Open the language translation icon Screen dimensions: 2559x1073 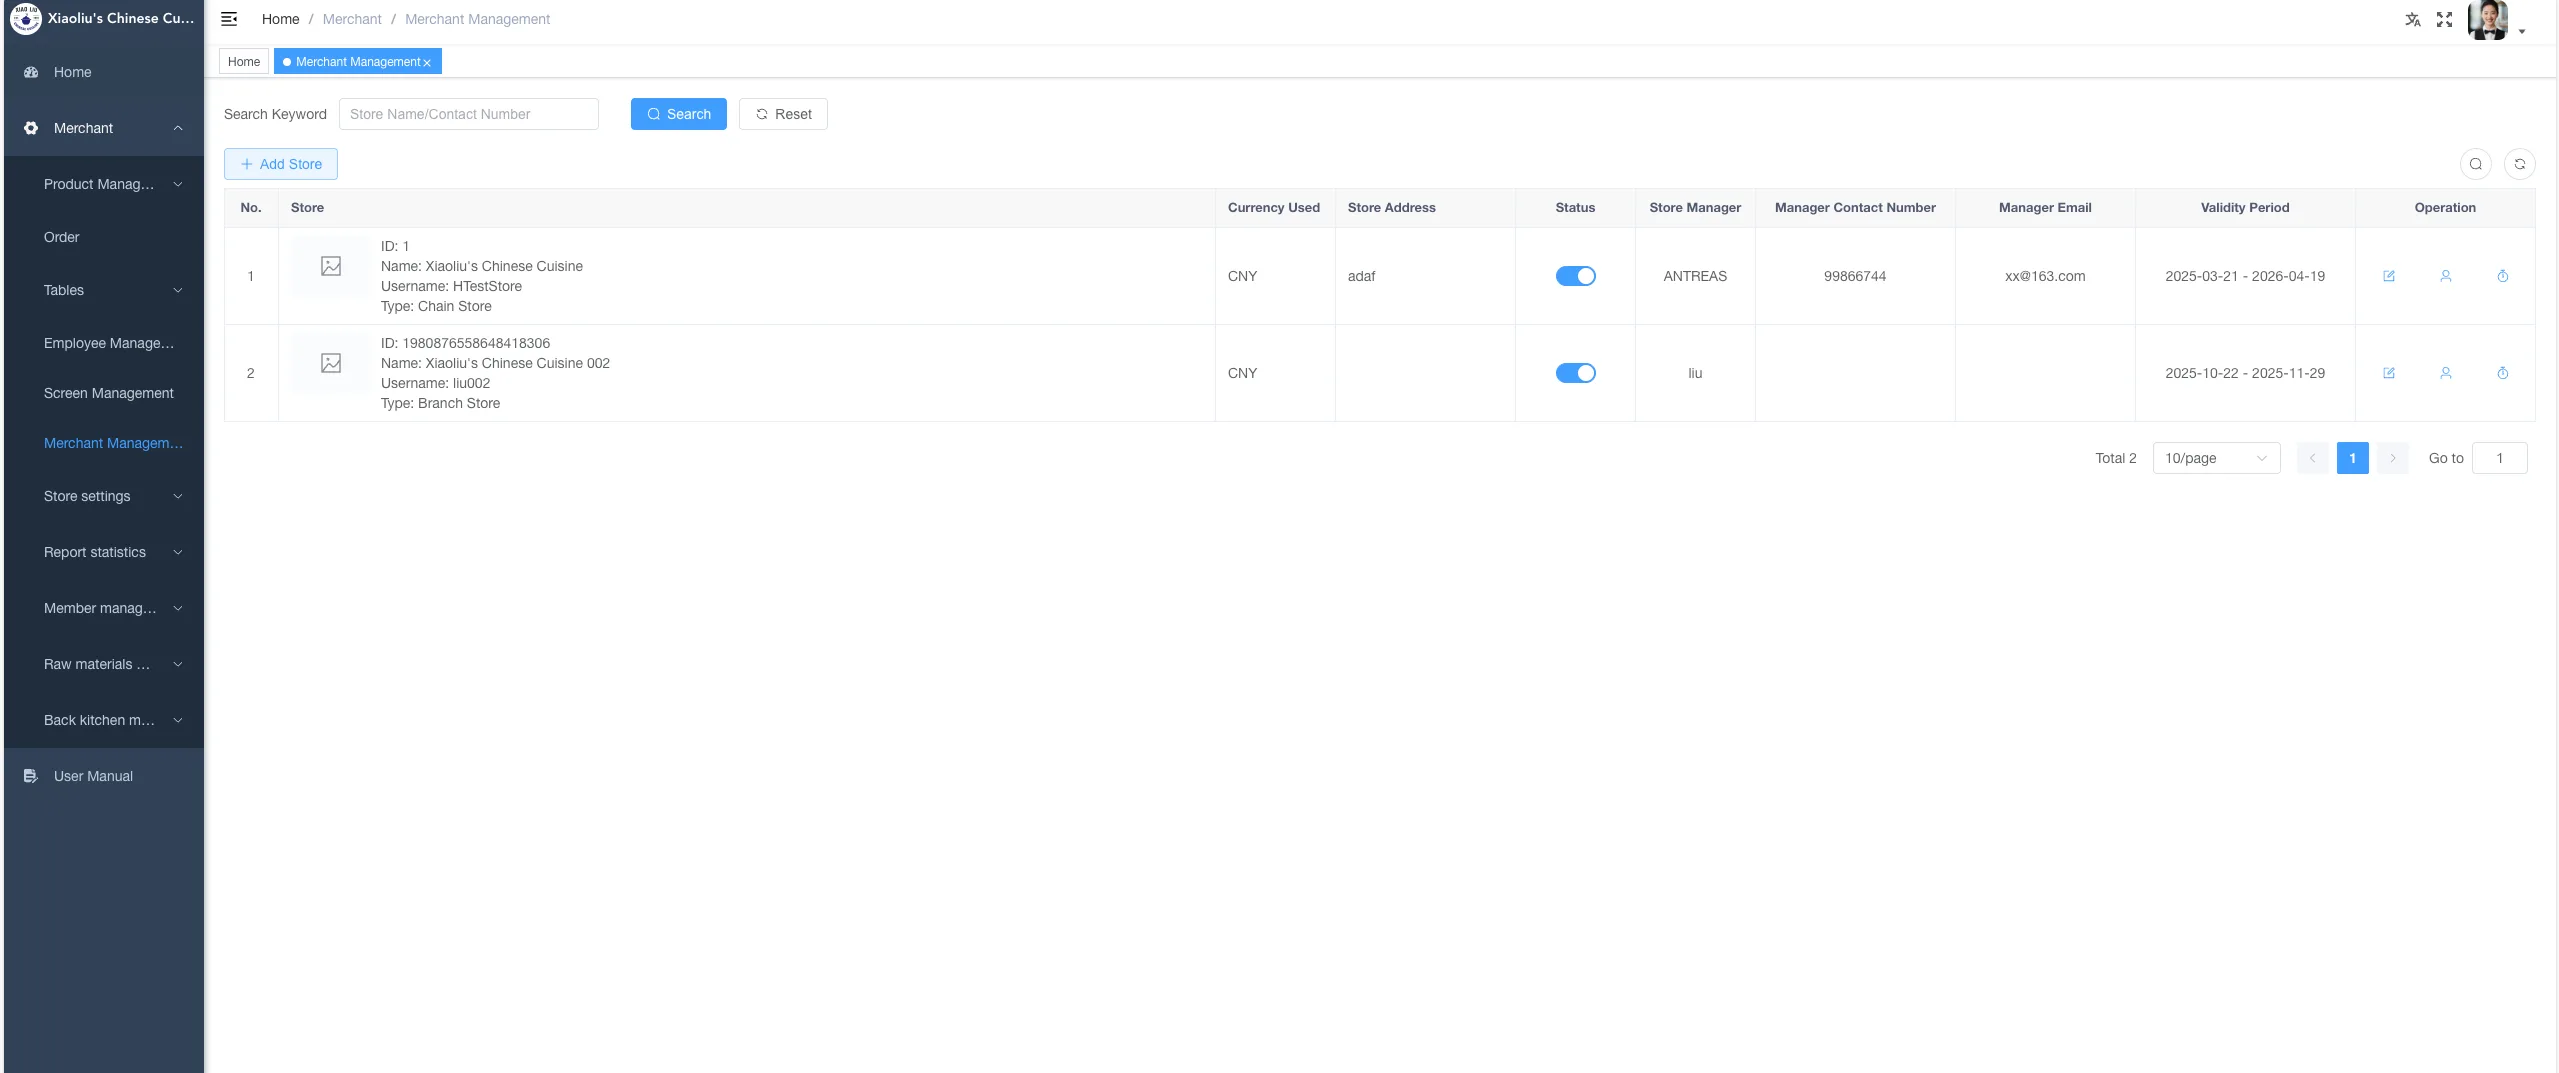2412,19
